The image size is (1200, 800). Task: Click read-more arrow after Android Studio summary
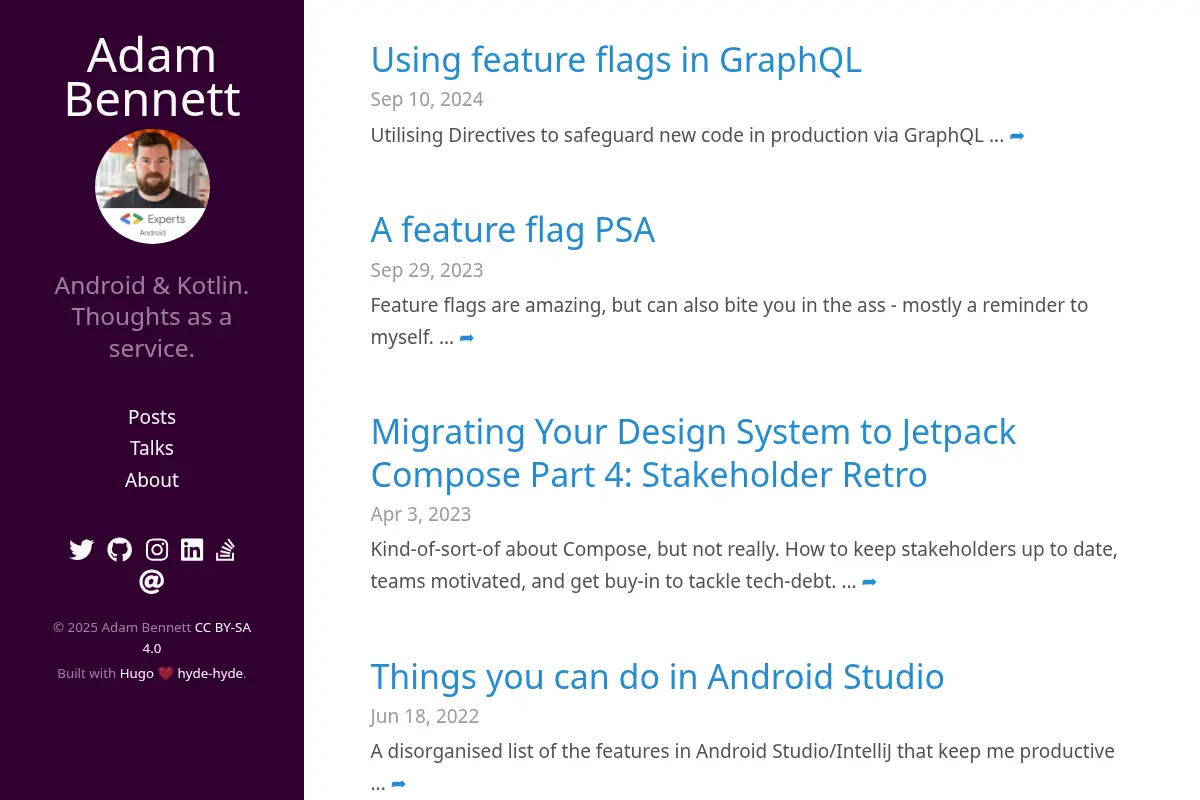click(398, 784)
